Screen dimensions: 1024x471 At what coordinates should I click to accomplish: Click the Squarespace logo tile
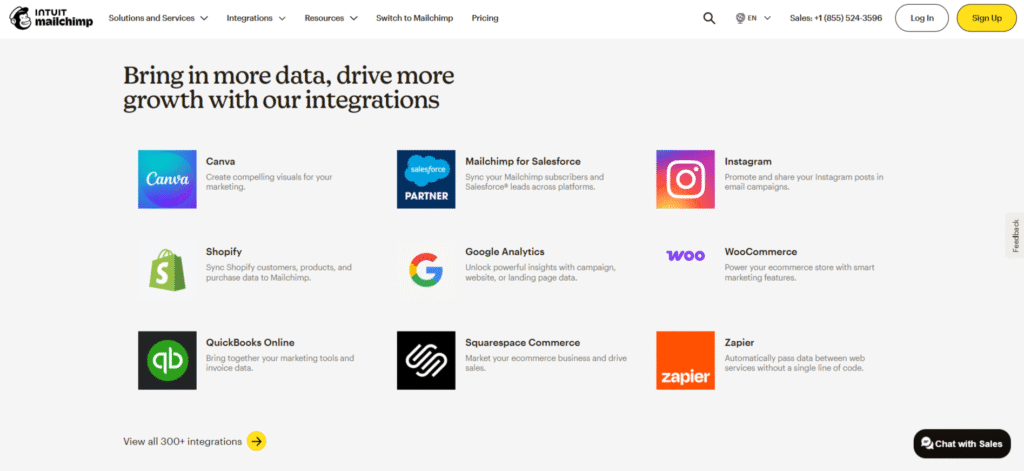click(426, 361)
